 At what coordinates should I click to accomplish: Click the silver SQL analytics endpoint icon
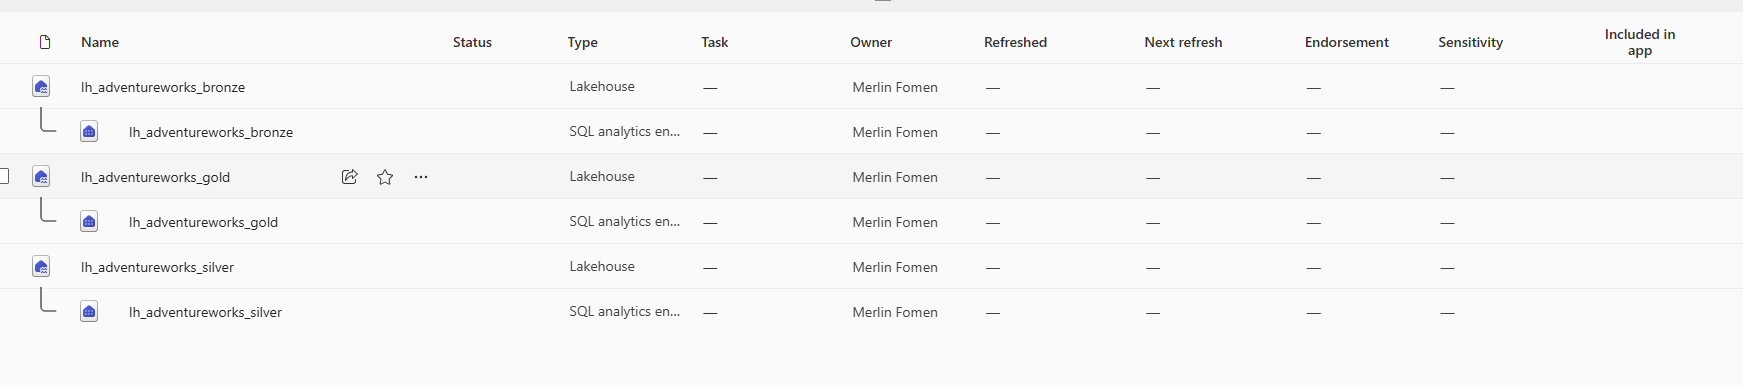89,312
